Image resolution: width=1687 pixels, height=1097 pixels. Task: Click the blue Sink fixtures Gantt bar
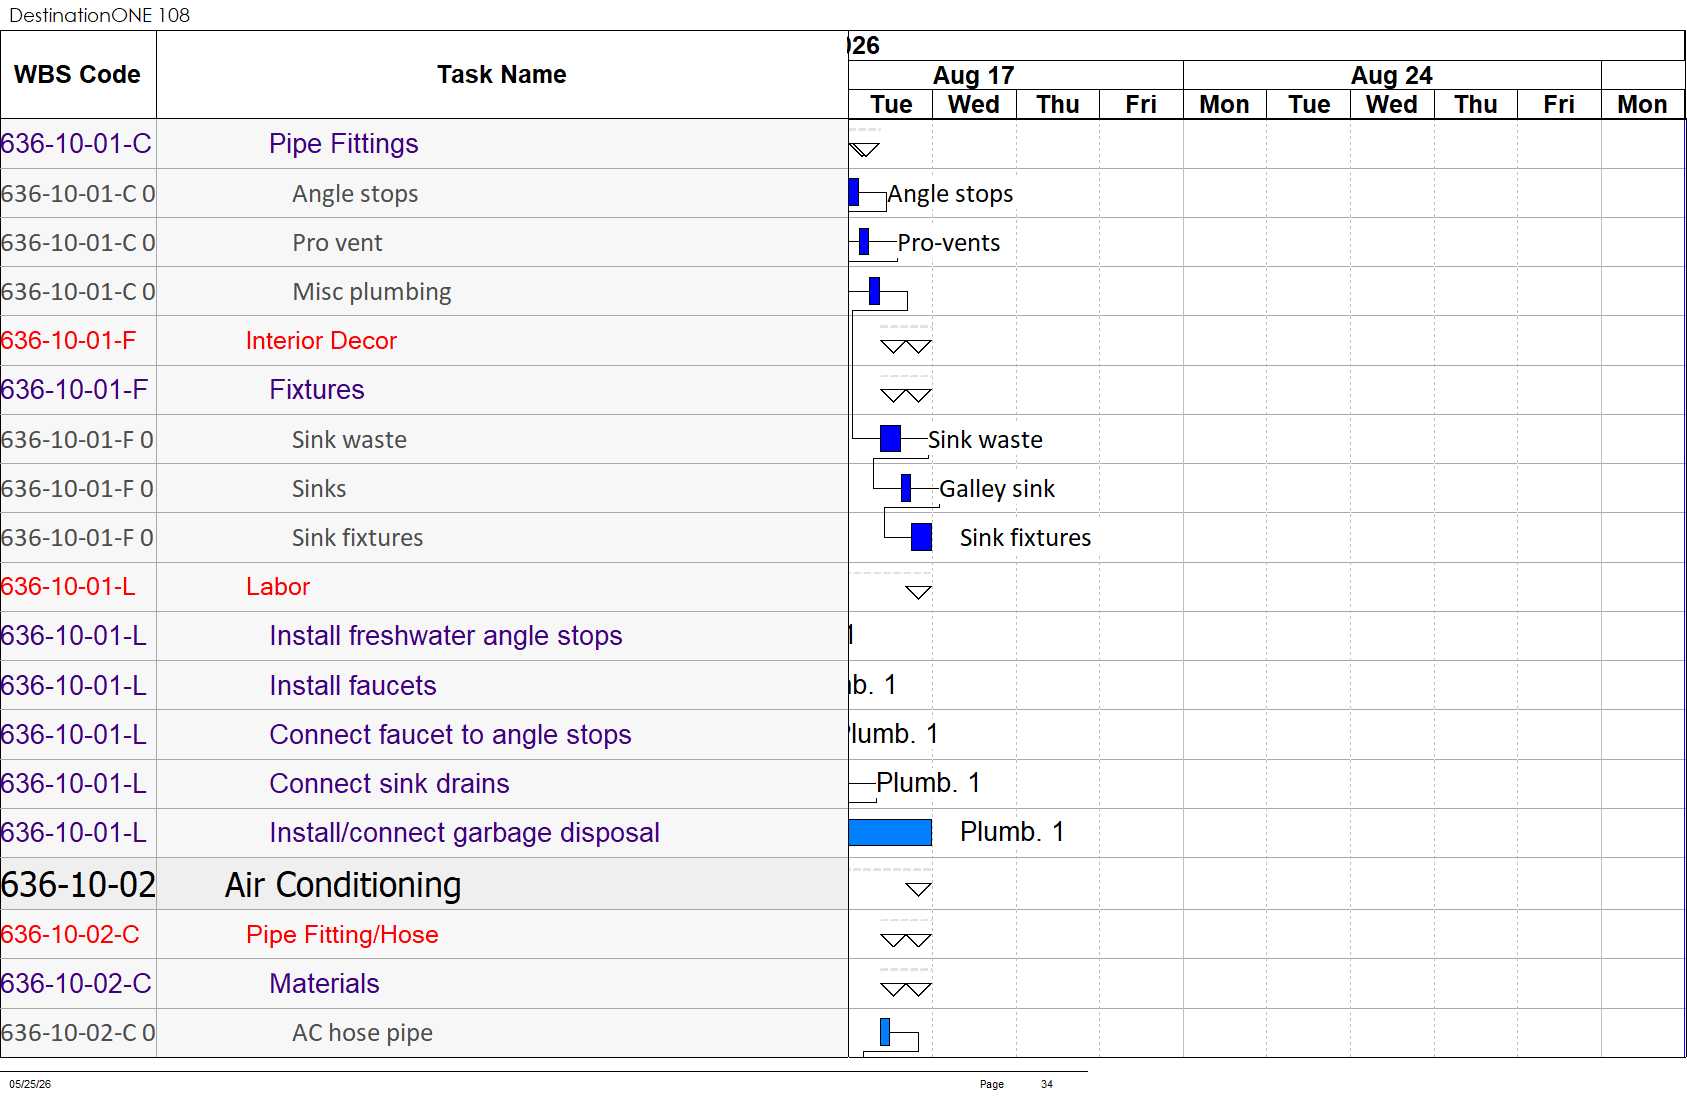pyautogui.click(x=922, y=537)
